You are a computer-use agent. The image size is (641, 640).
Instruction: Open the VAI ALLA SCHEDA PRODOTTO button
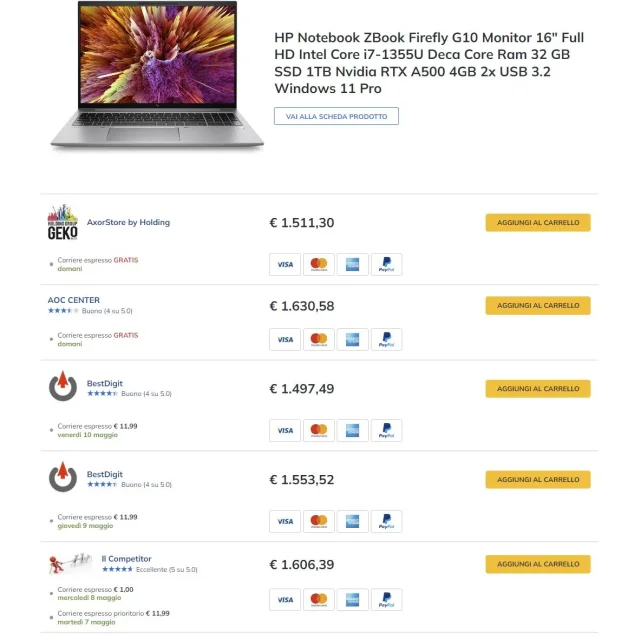tap(336, 116)
